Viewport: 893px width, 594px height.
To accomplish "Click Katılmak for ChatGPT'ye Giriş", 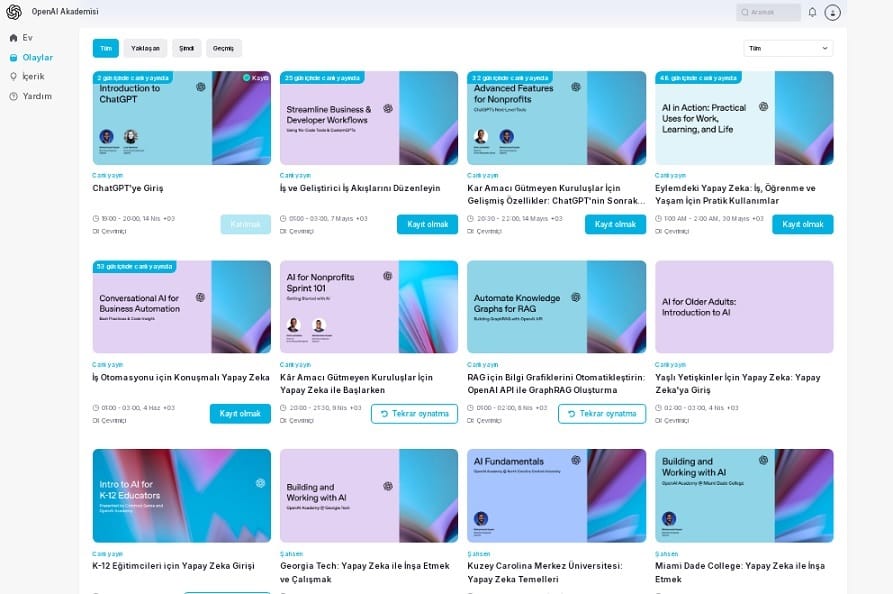I will point(245,224).
